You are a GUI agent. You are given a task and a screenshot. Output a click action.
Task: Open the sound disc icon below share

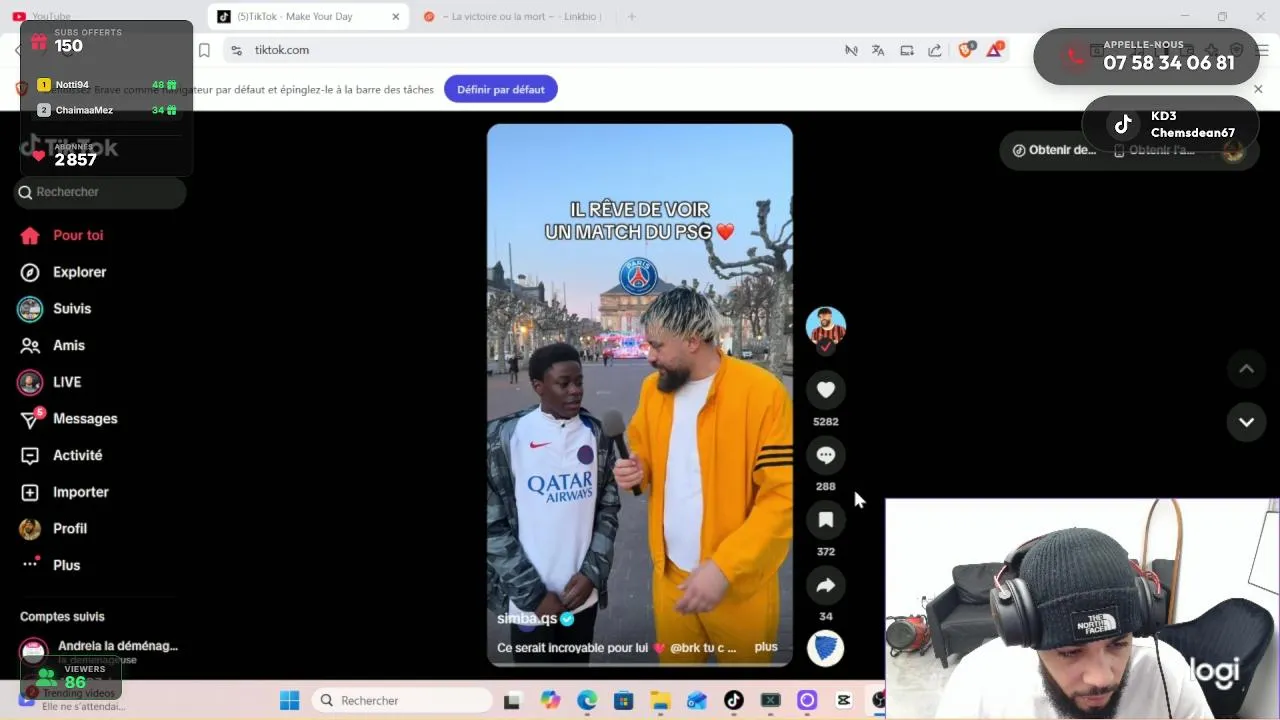point(825,648)
